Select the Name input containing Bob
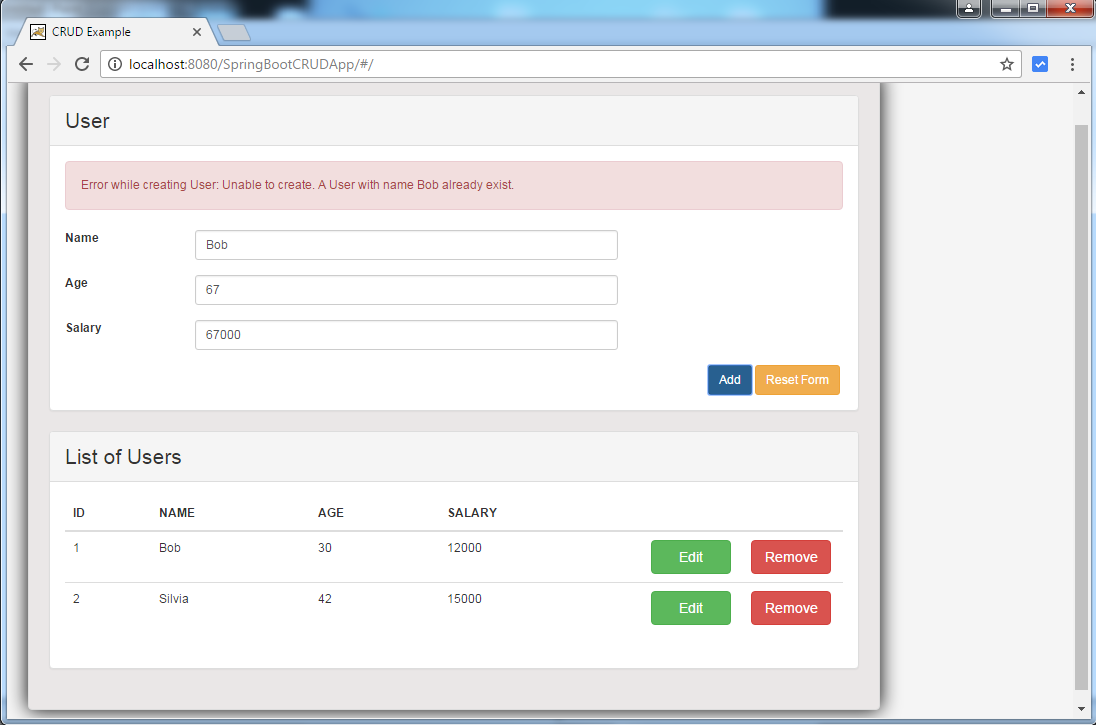The image size is (1096, 725). click(x=405, y=245)
